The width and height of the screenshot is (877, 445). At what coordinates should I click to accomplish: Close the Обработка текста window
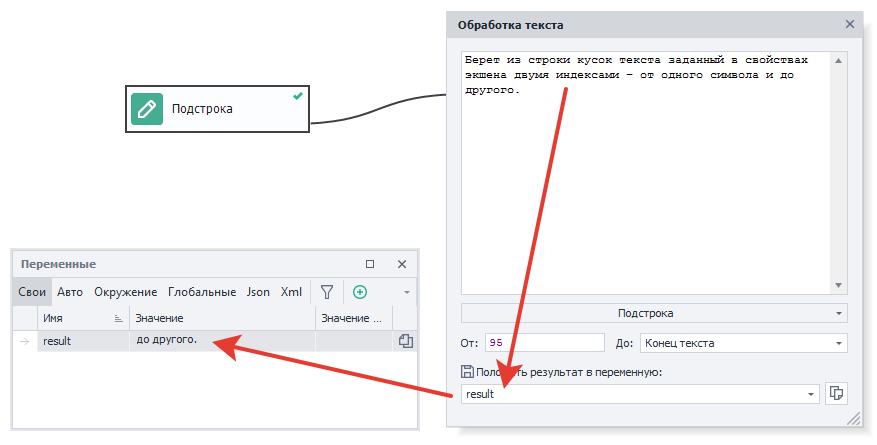pos(850,24)
